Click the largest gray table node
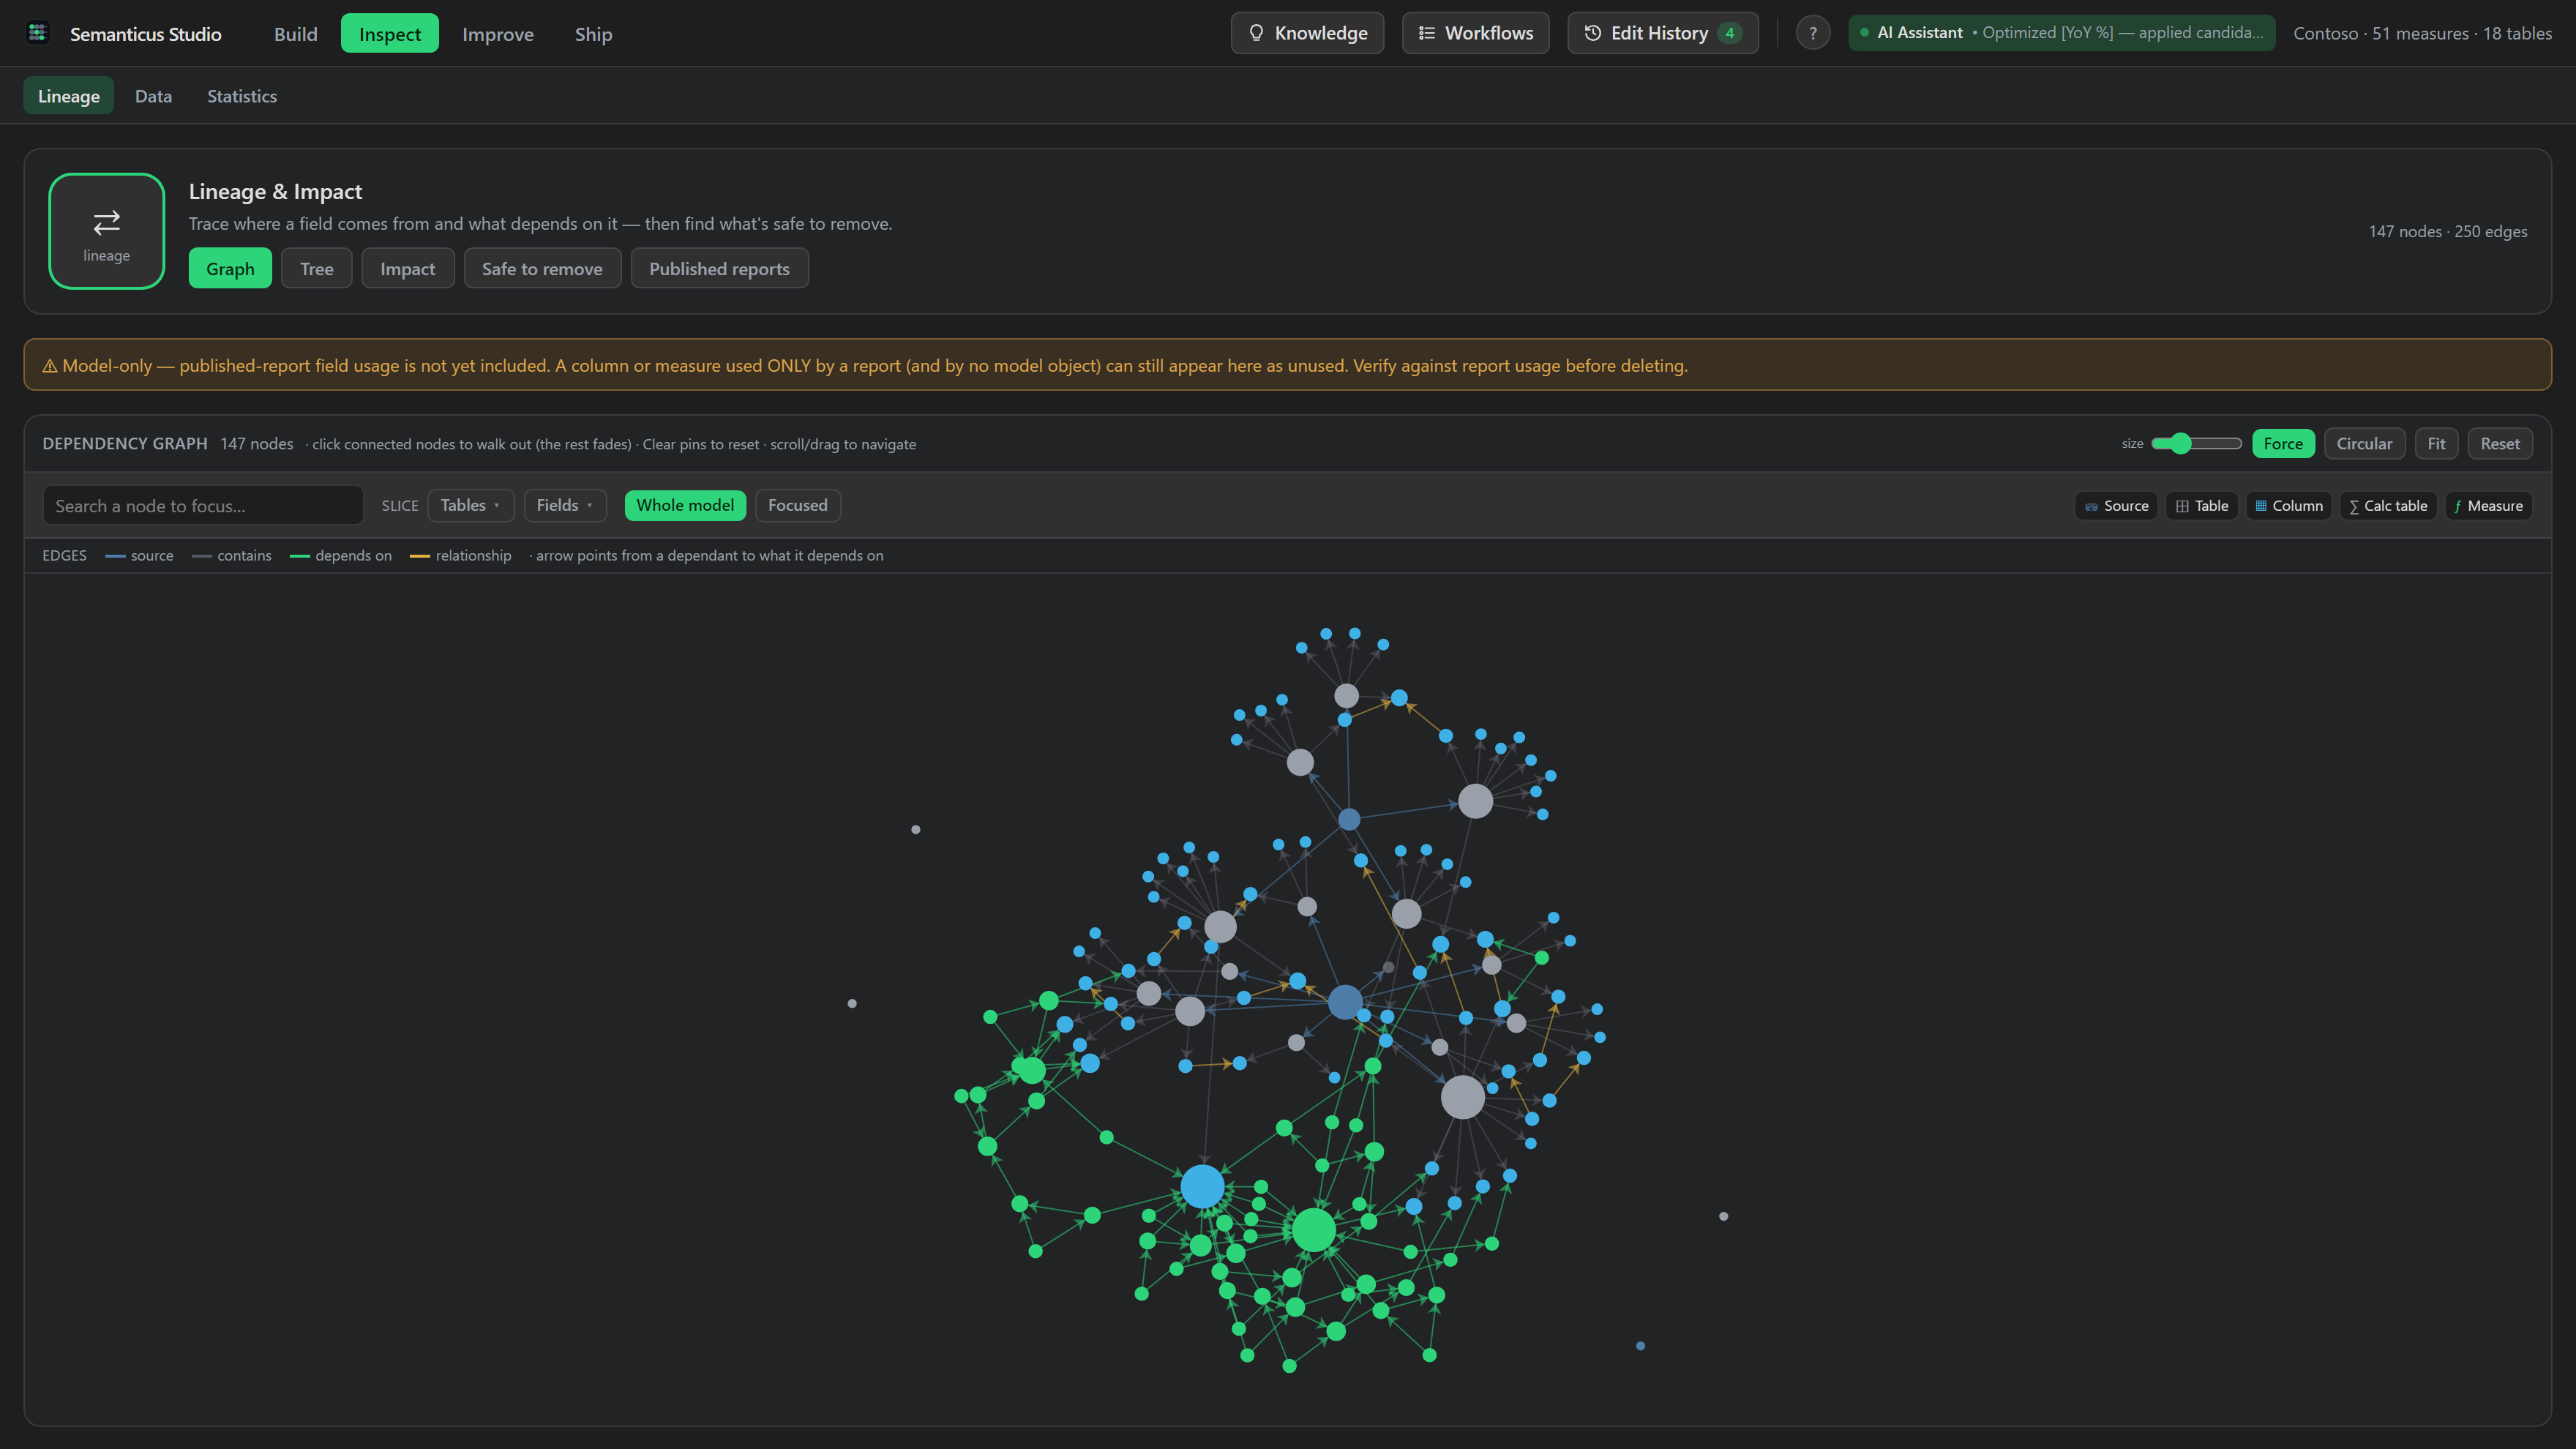This screenshot has height=1449, width=2576. tap(1462, 1097)
